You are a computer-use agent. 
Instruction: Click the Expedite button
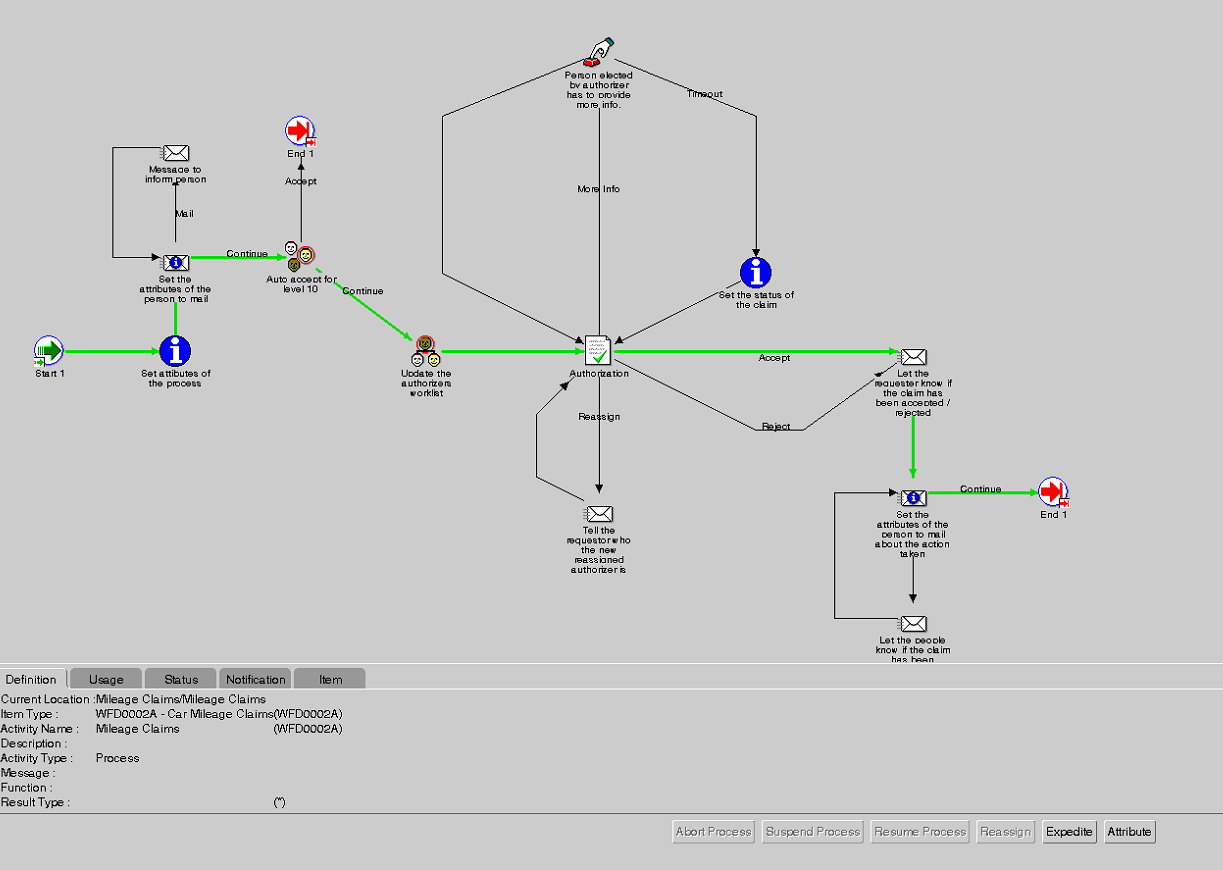[x=1070, y=832]
